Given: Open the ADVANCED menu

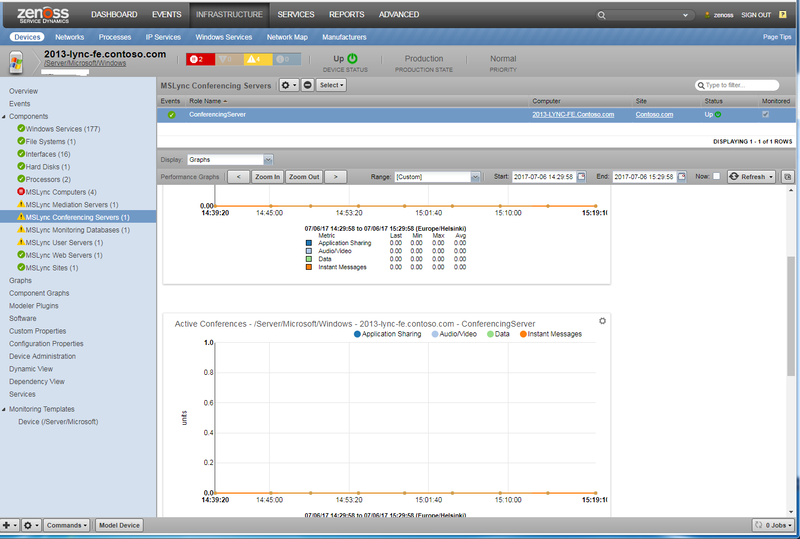Looking at the screenshot, I should point(399,15).
